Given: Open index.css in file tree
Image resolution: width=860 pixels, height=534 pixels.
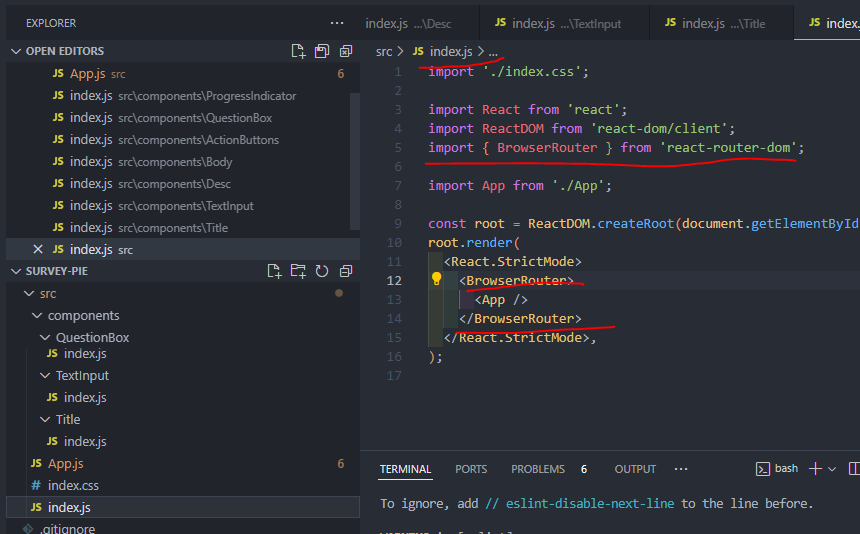Looking at the screenshot, I should point(183,485).
